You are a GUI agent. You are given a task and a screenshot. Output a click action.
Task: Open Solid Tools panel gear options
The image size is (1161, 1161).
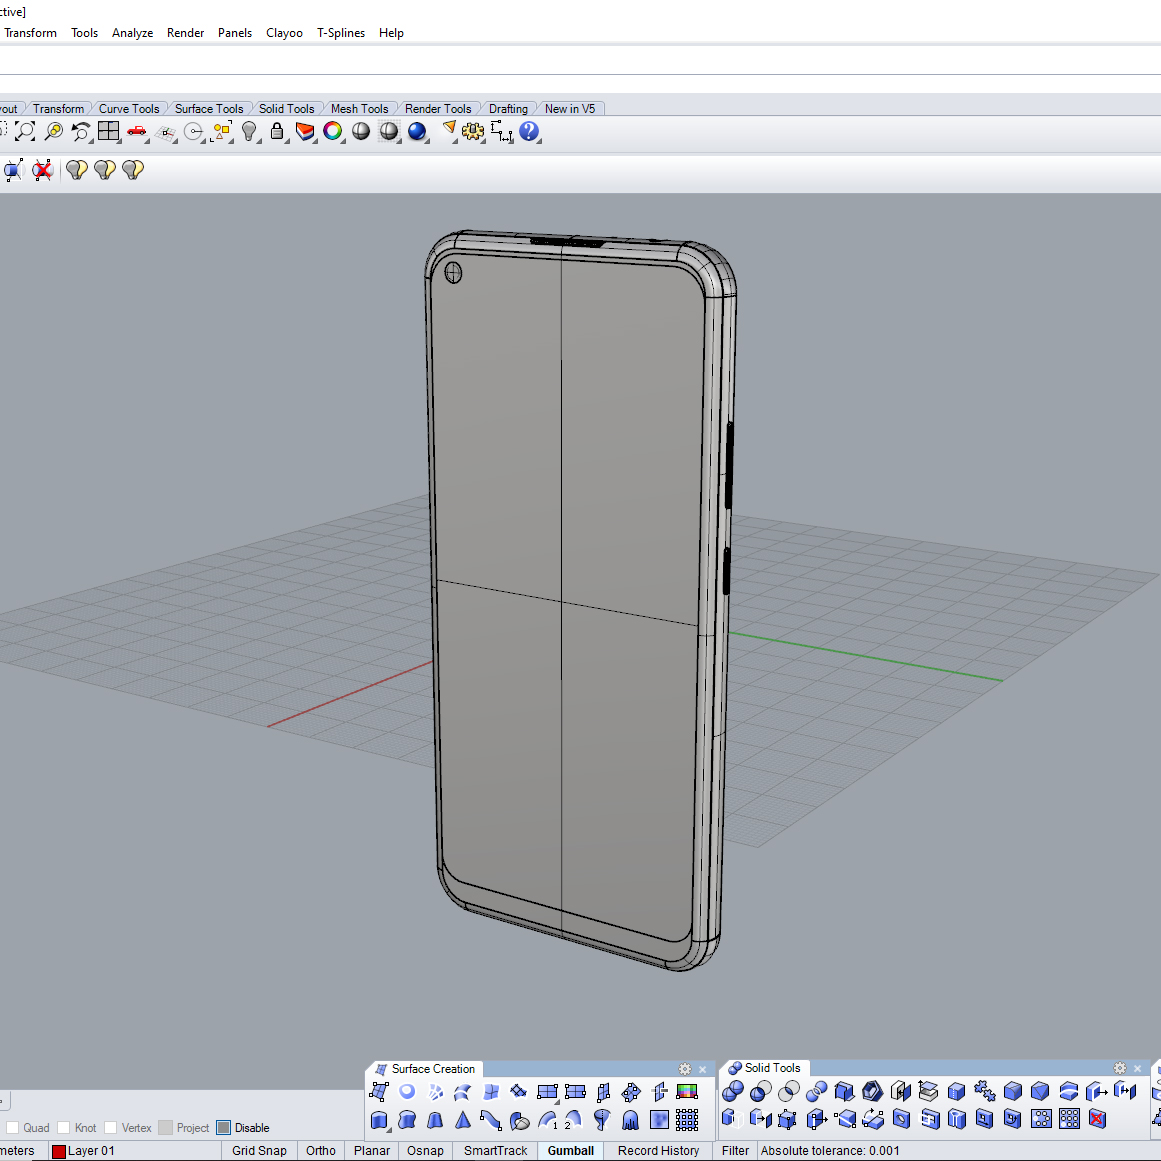tap(1120, 1068)
